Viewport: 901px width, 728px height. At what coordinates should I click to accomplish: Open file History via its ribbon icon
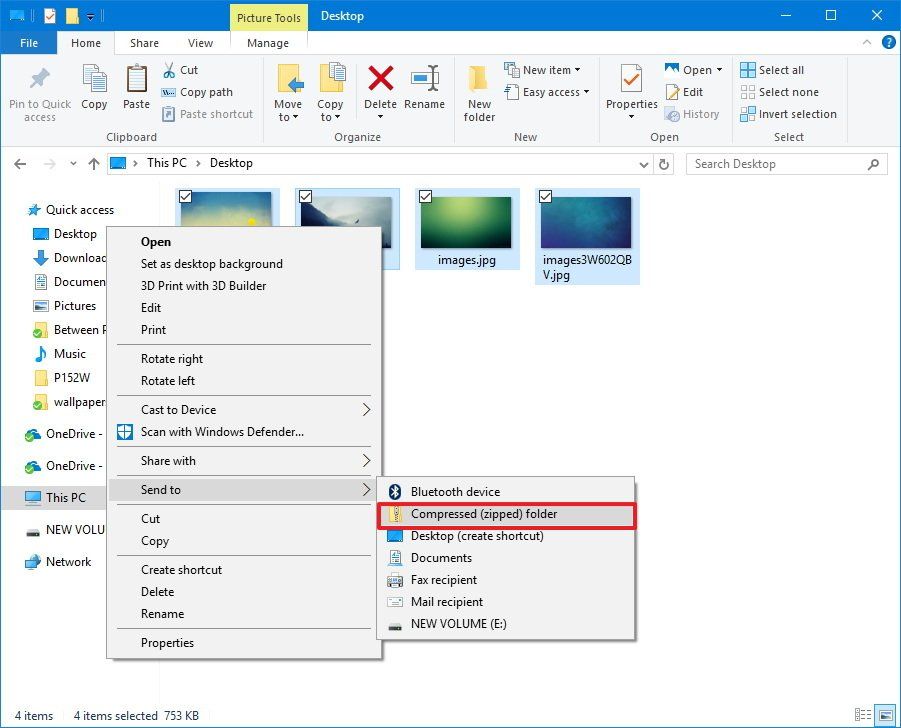pos(694,114)
